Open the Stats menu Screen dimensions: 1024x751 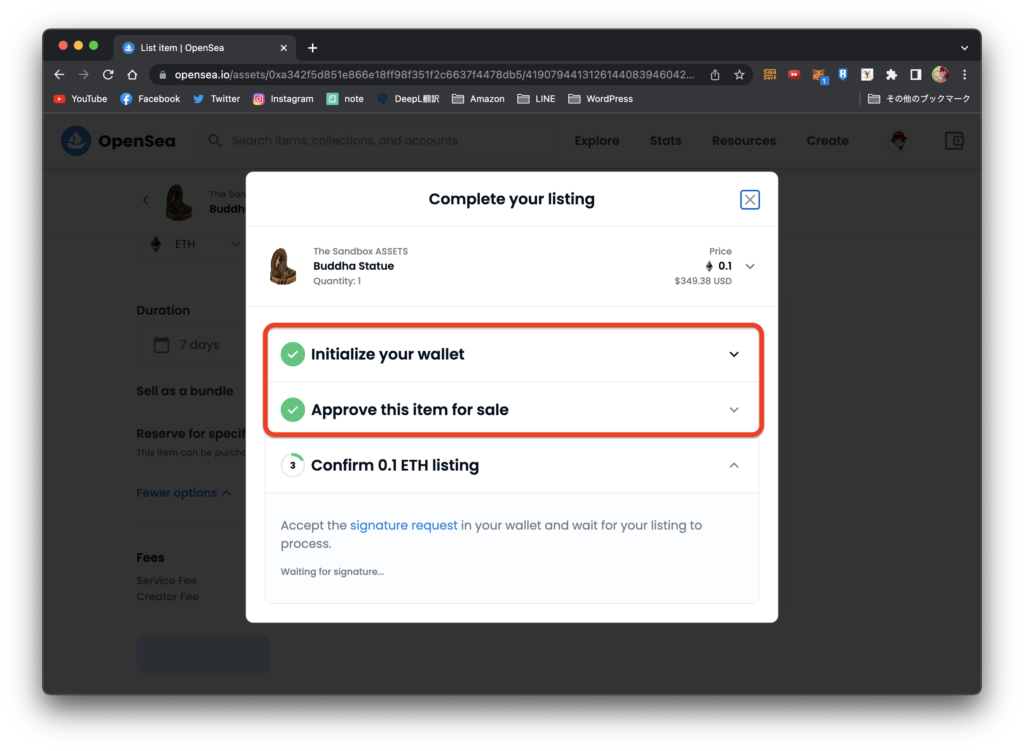(x=665, y=140)
